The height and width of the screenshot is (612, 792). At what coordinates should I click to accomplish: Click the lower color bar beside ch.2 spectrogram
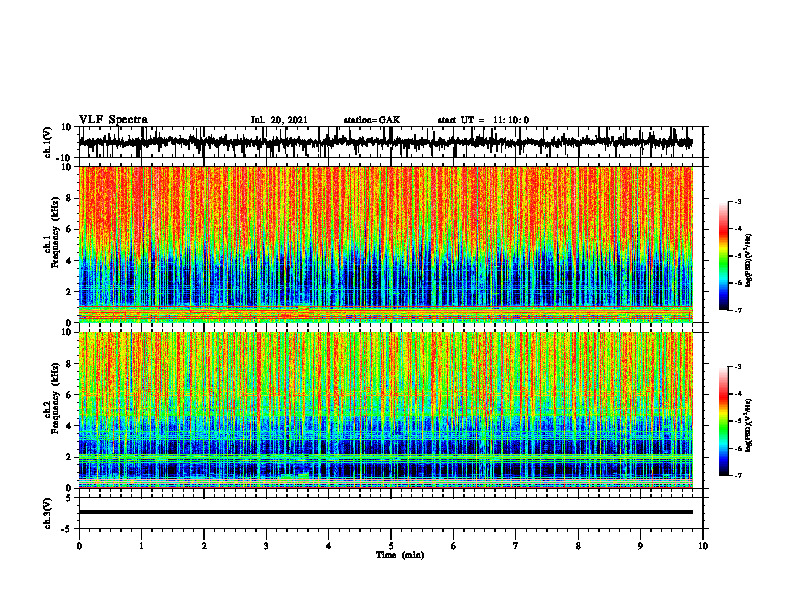(x=723, y=421)
